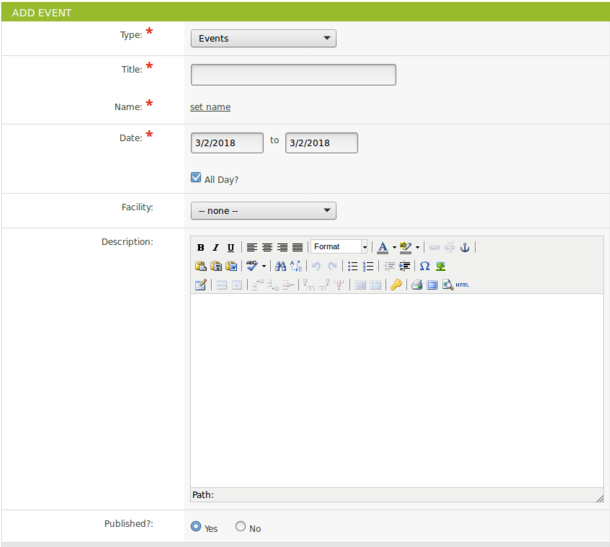Image resolution: width=610 pixels, height=547 pixels.
Task: Toggle italic formatting in description editor
Action: (x=216, y=247)
